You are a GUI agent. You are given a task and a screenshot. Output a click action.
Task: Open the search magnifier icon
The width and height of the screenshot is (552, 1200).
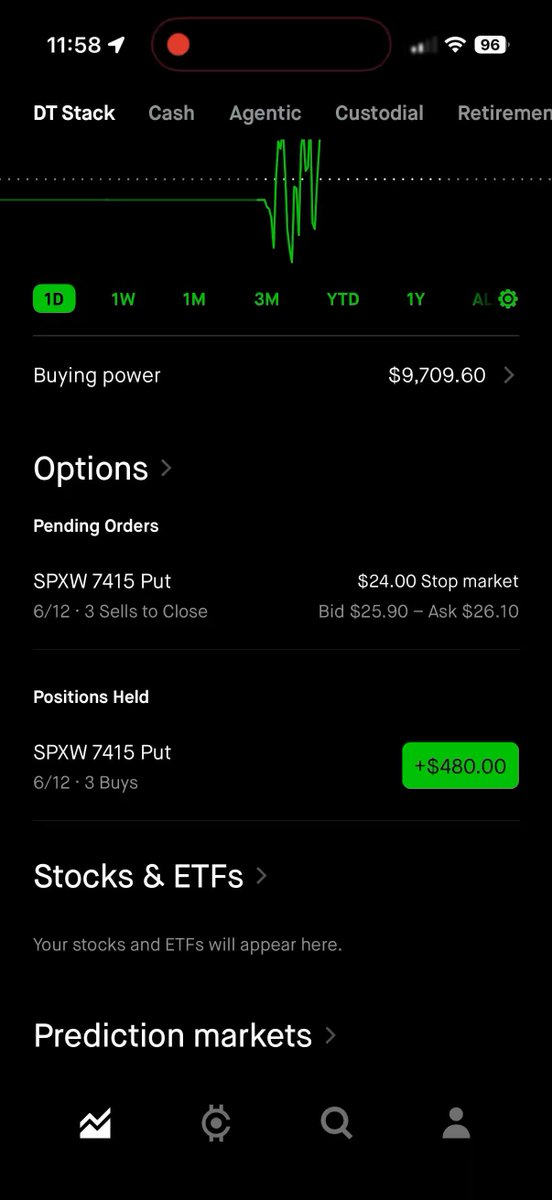[337, 1123]
